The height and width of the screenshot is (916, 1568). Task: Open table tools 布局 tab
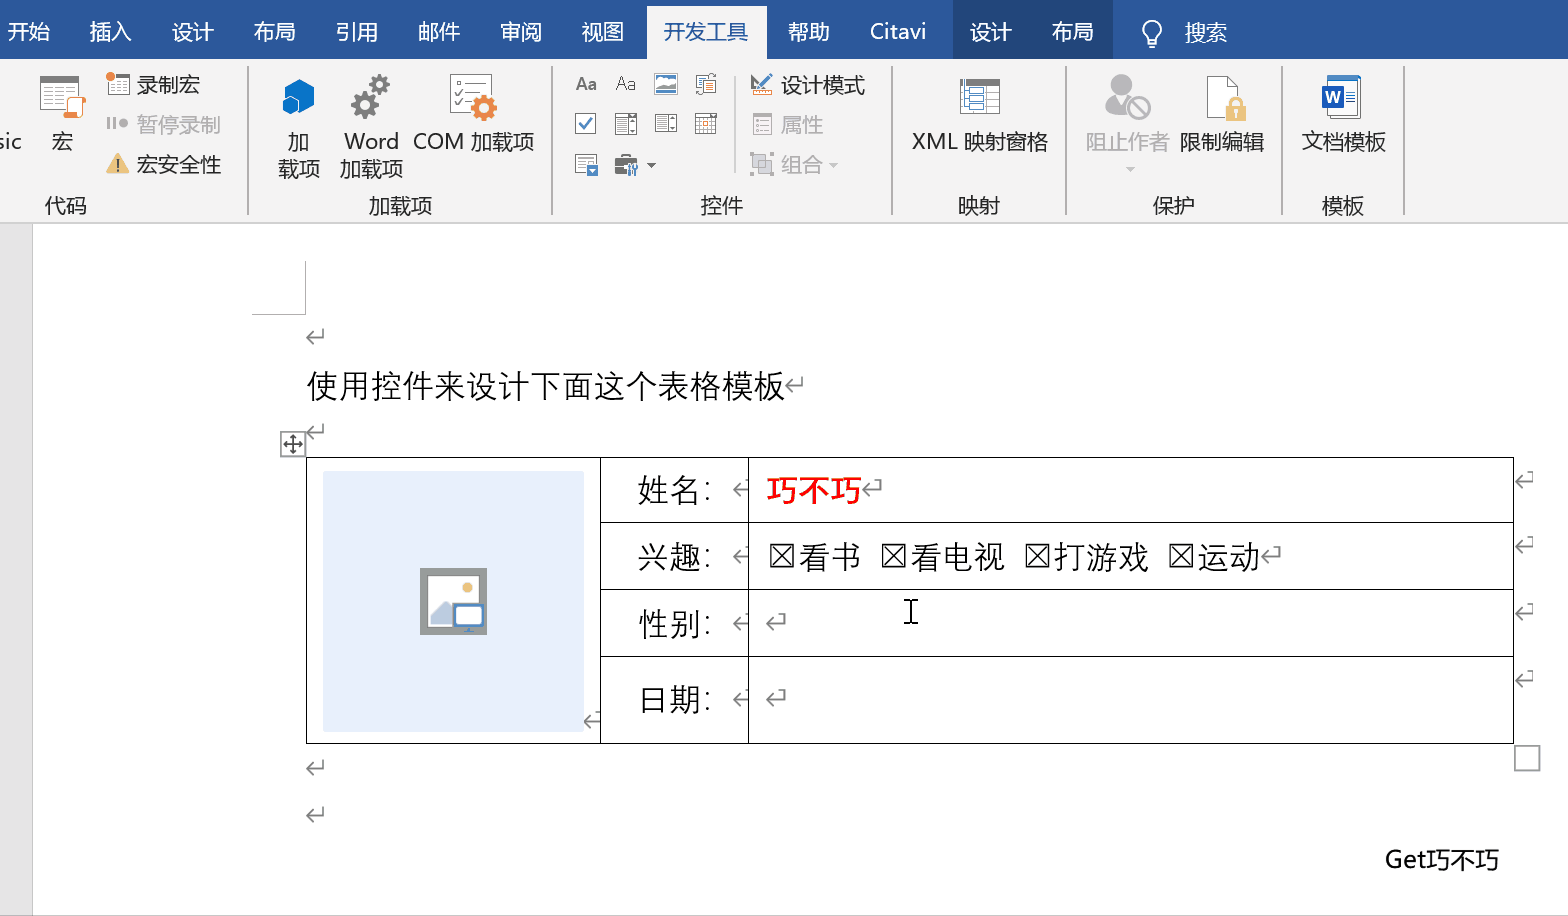coord(1073,32)
